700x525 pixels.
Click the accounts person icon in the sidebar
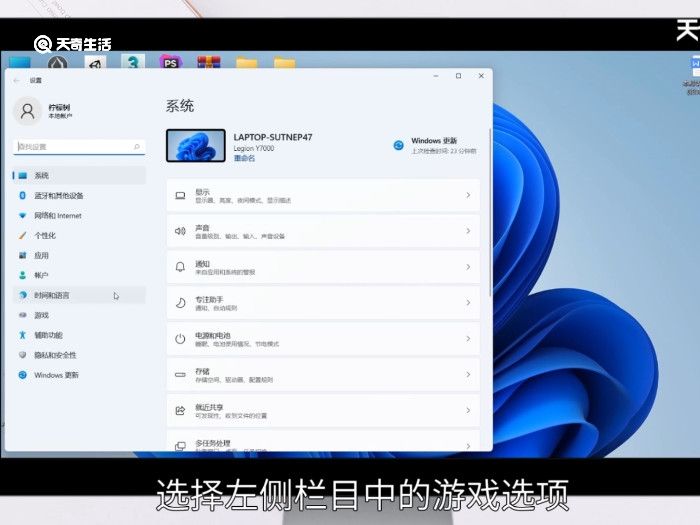point(23,275)
